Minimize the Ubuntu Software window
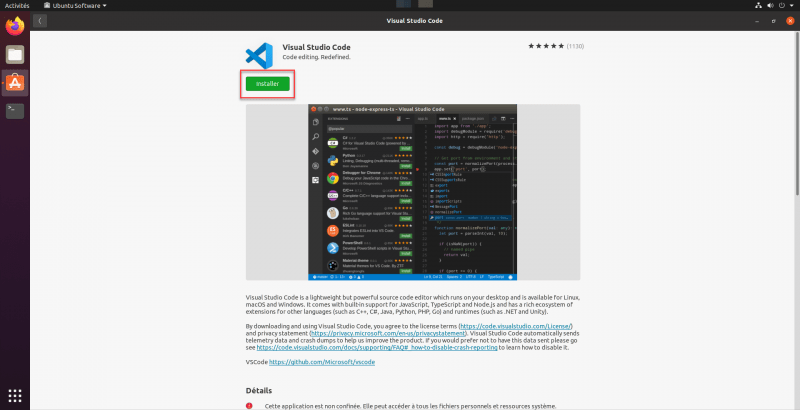Image resolution: width=800 pixels, height=410 pixels. pos(757,21)
